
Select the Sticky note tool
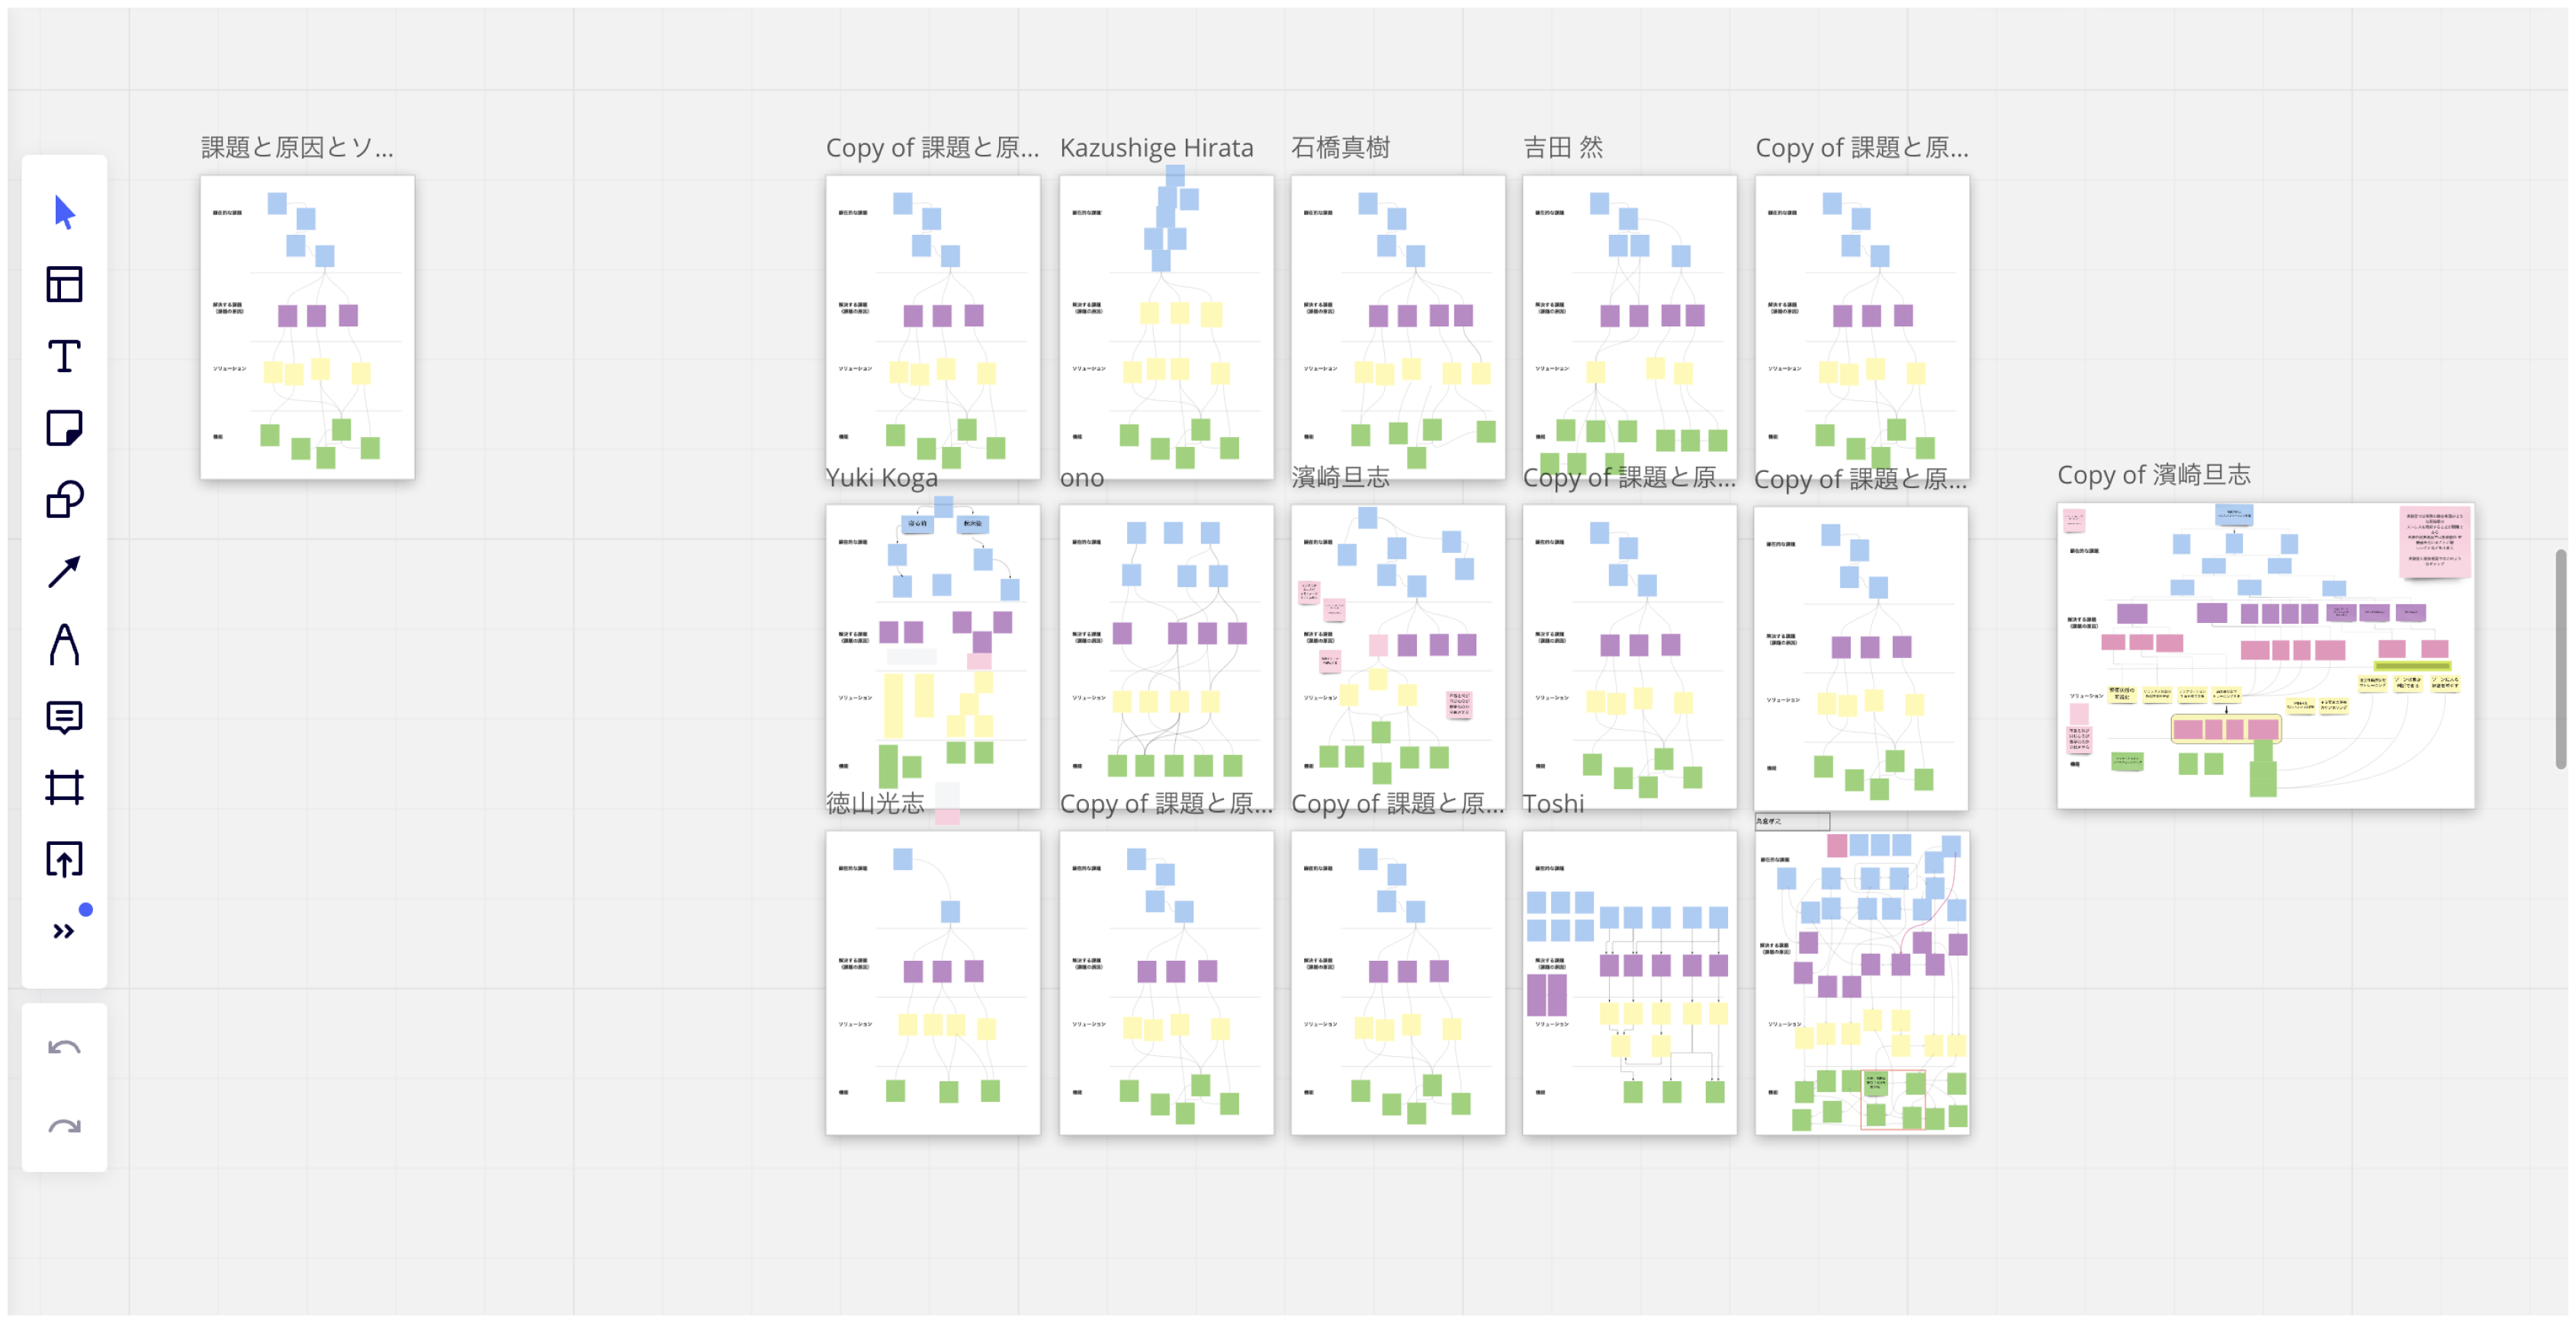pos(64,428)
